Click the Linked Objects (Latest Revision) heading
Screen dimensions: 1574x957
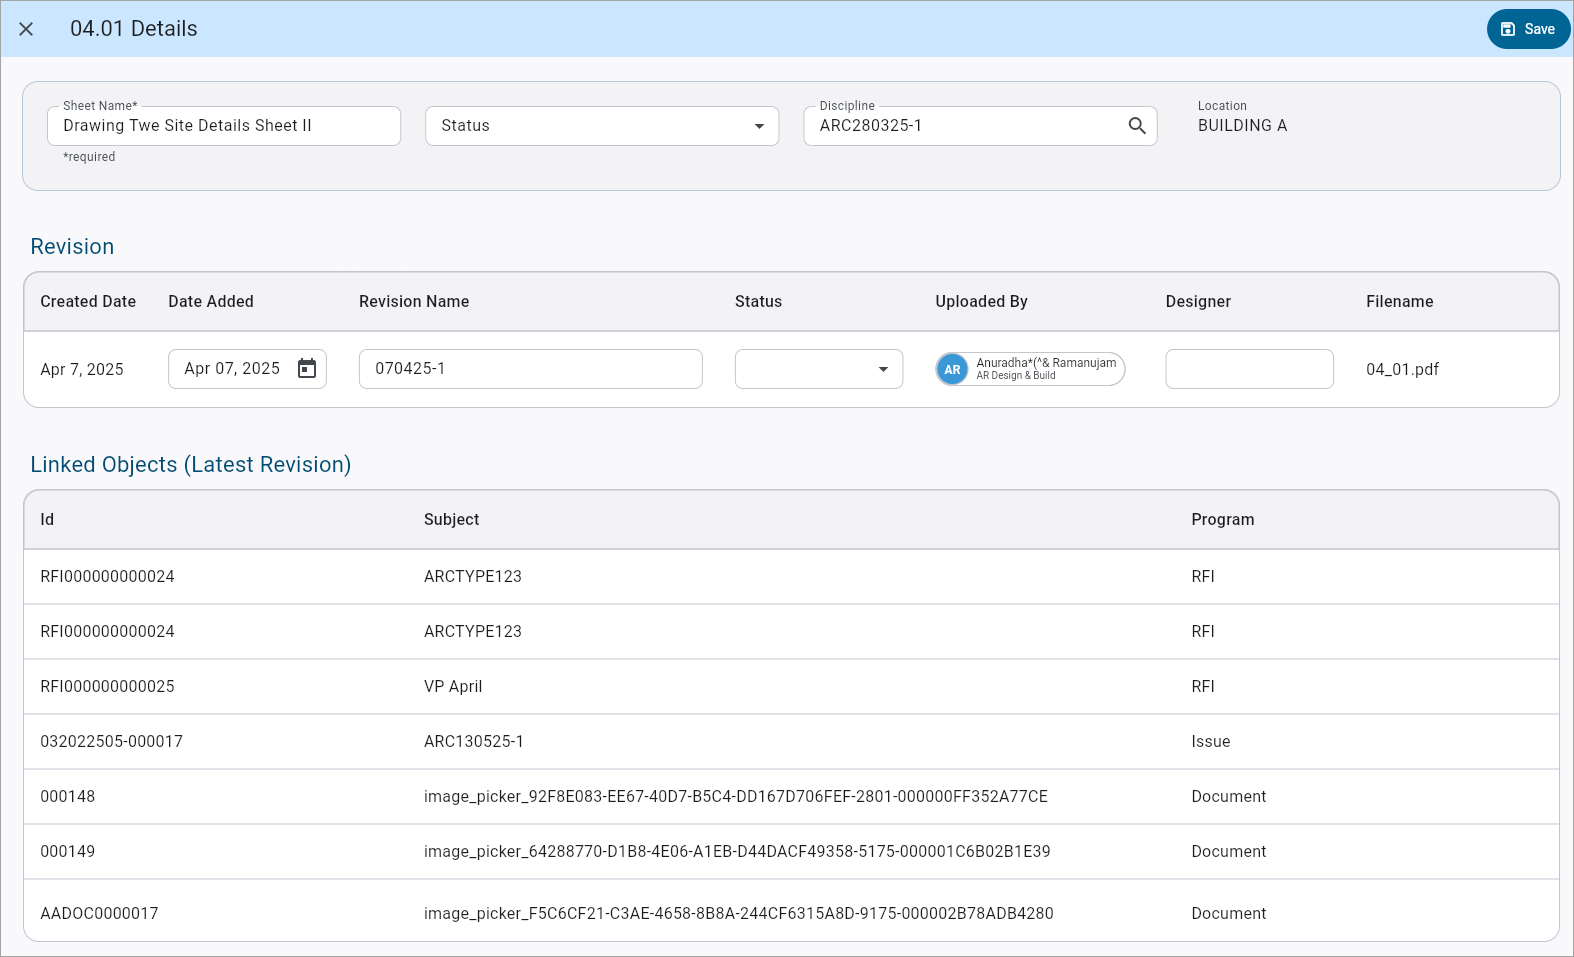pyautogui.click(x=190, y=464)
